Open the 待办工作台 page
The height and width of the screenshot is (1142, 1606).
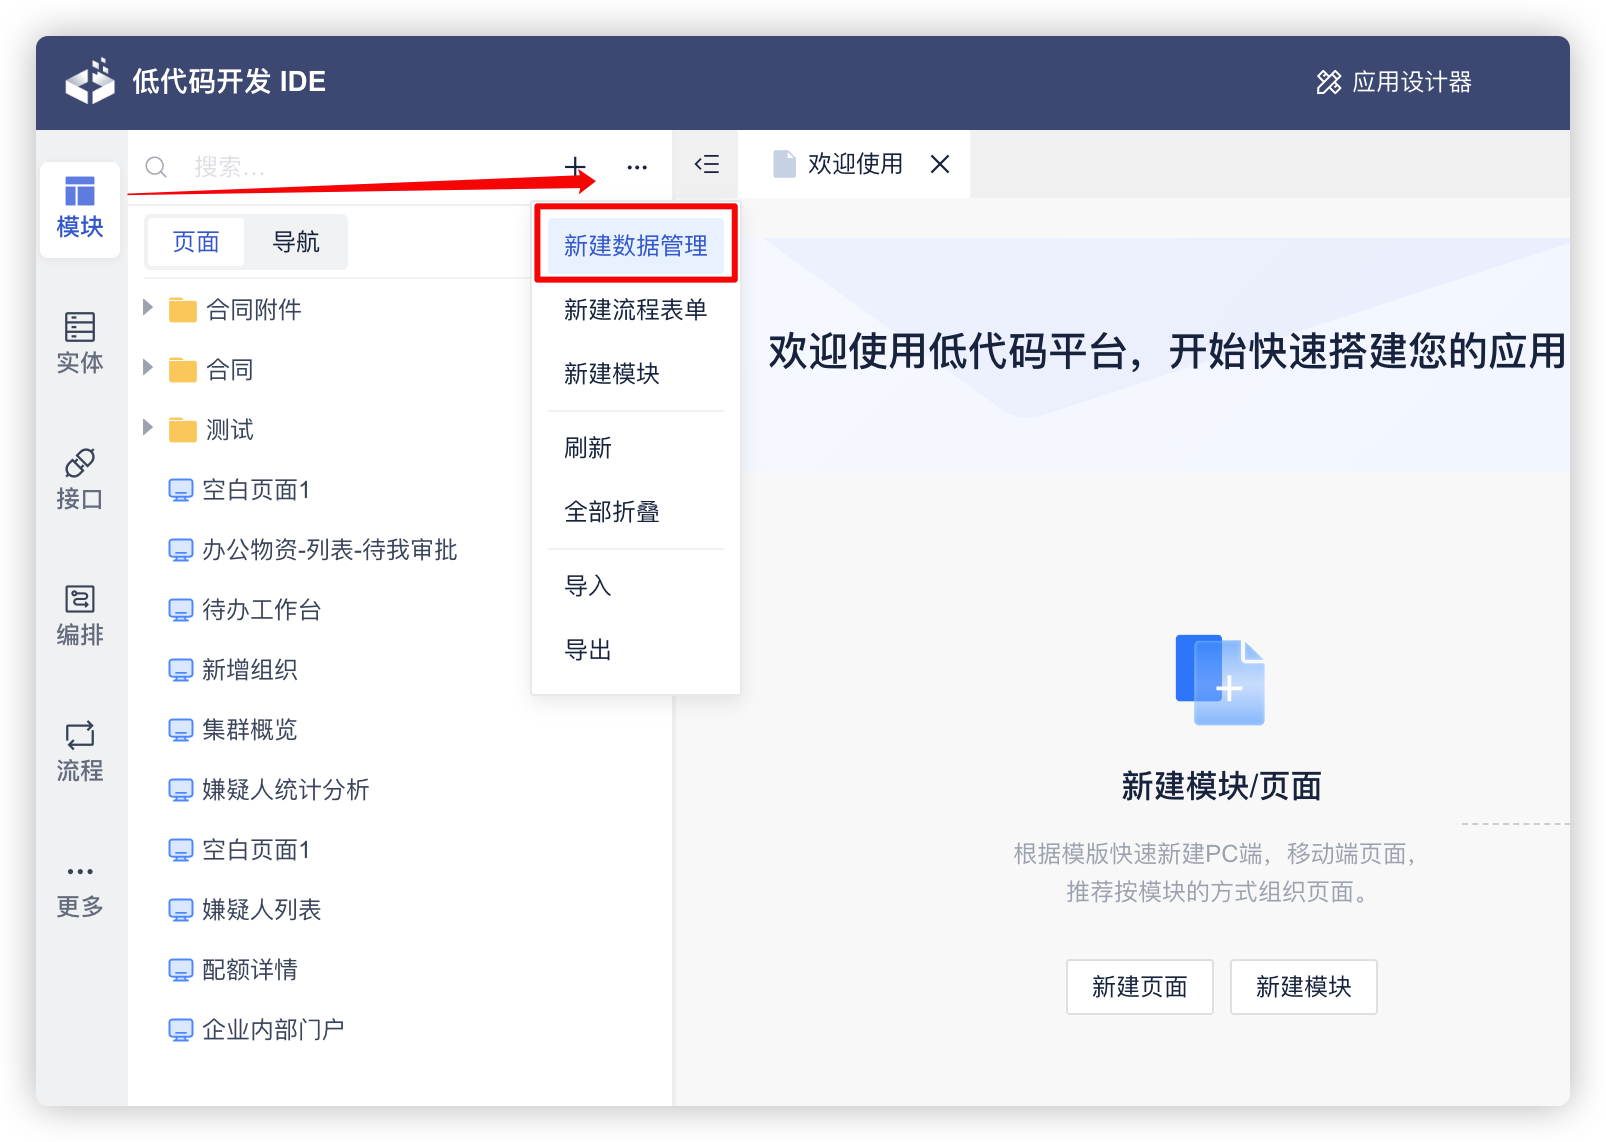[x=262, y=609]
